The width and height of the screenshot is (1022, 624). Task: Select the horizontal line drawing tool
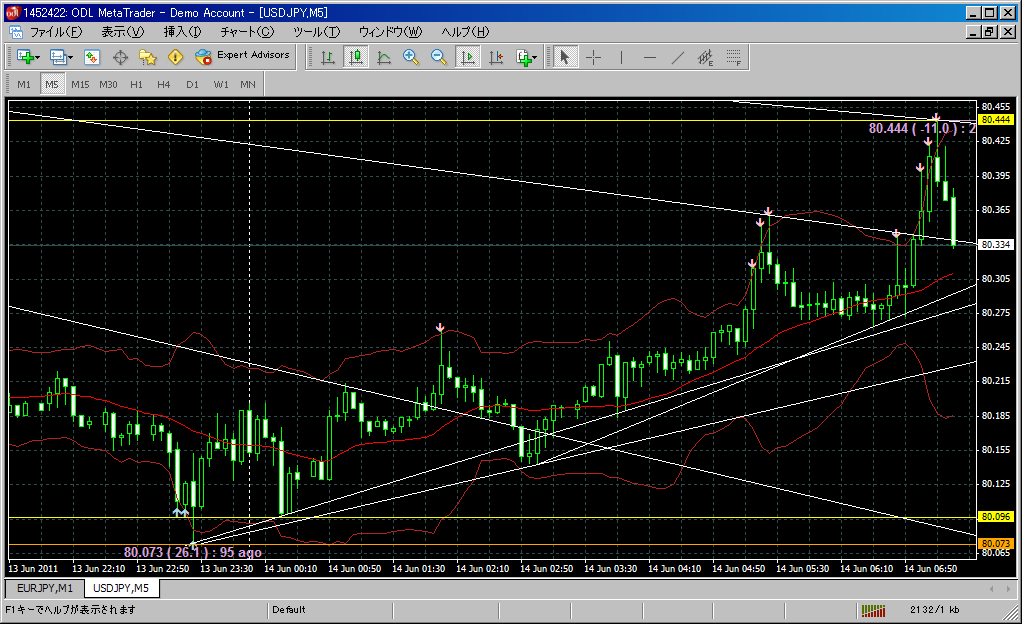(x=650, y=57)
